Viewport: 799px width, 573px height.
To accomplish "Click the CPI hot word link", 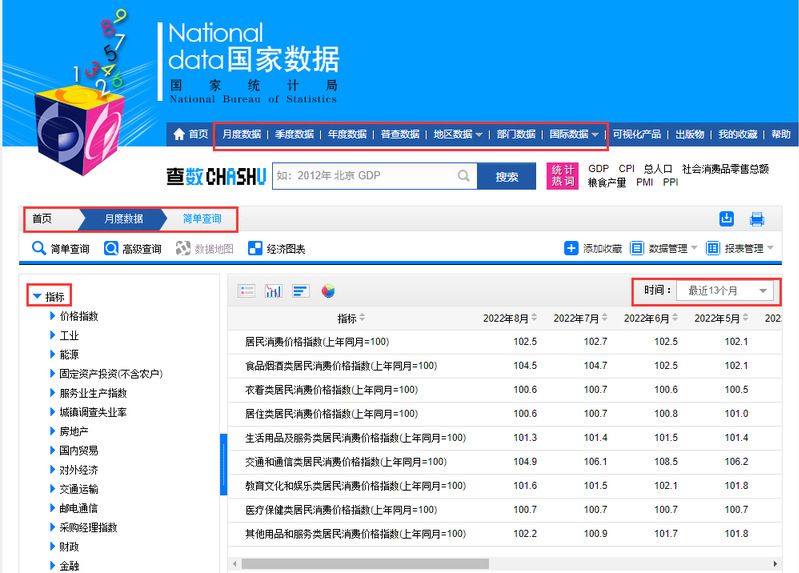I will tap(626, 169).
